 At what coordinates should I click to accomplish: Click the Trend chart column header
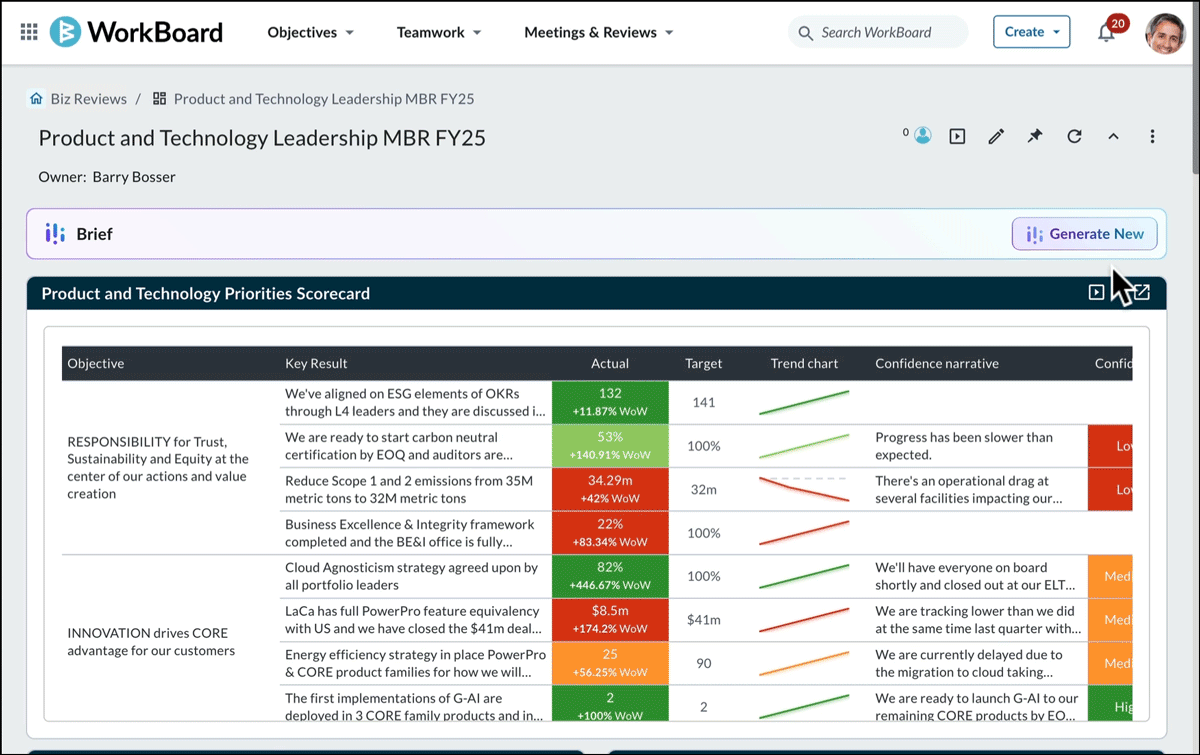point(805,363)
